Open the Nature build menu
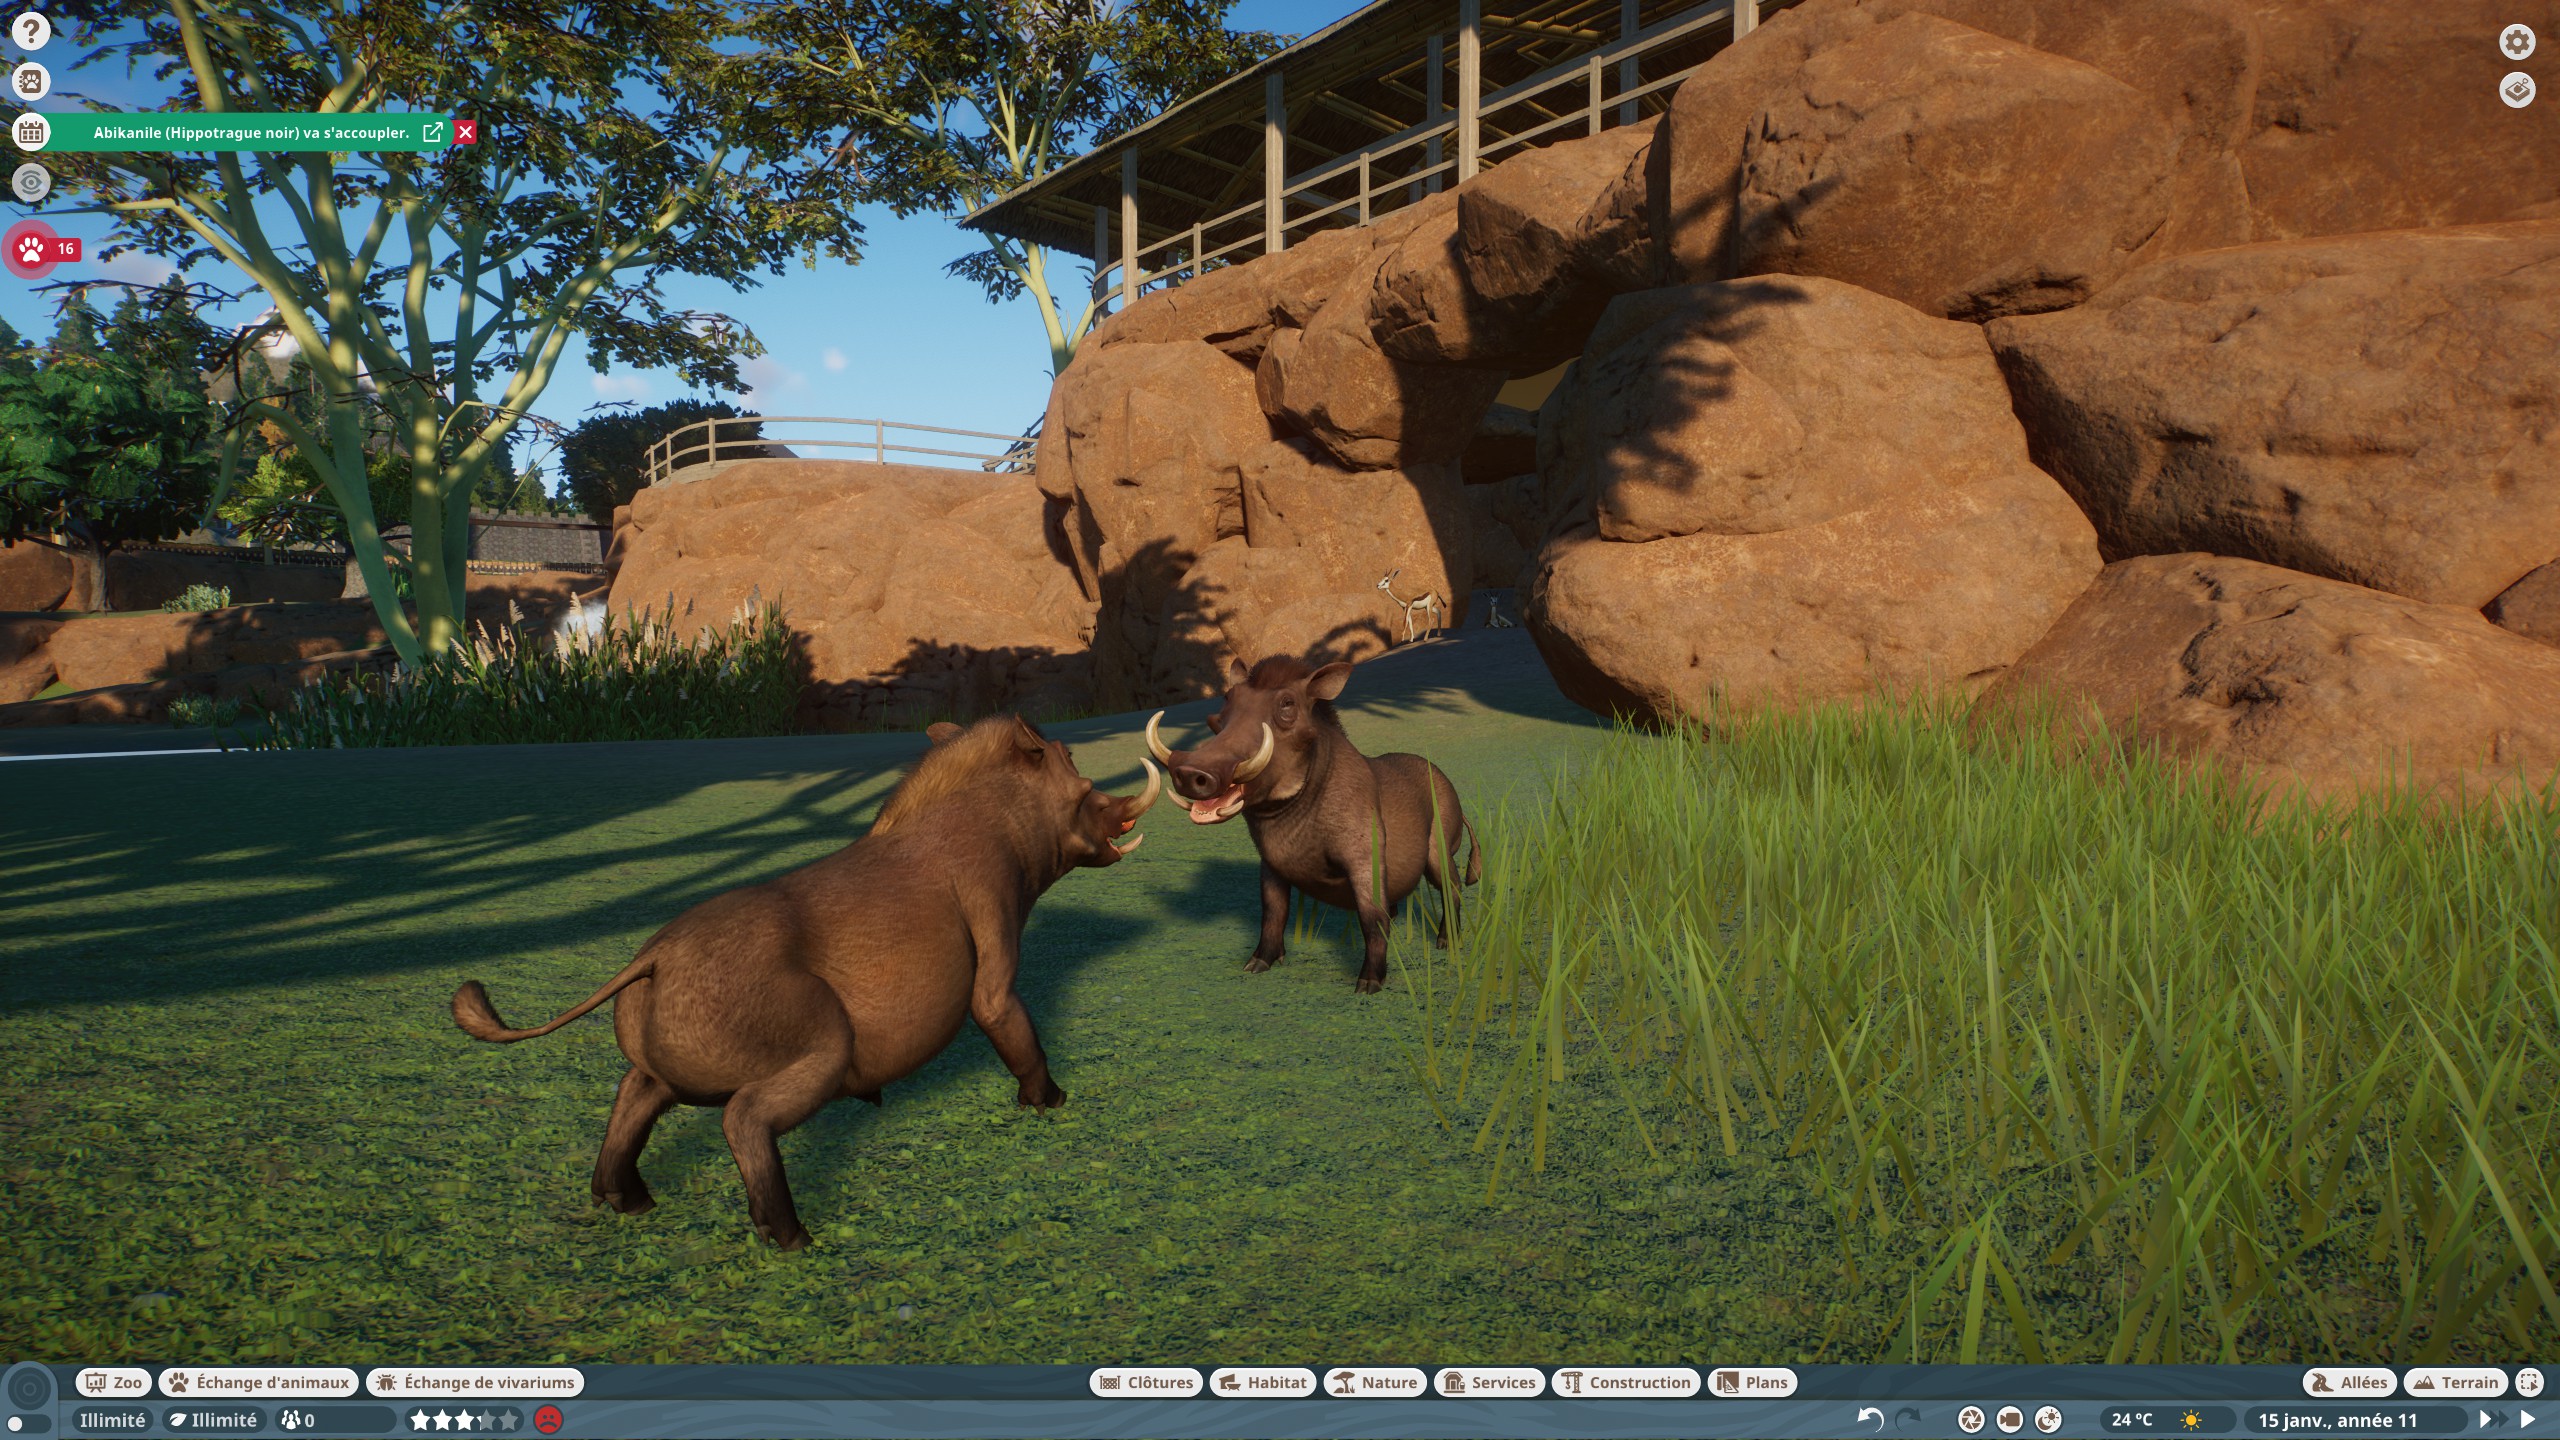Image resolution: width=2560 pixels, height=1440 pixels. pos(1375,1382)
